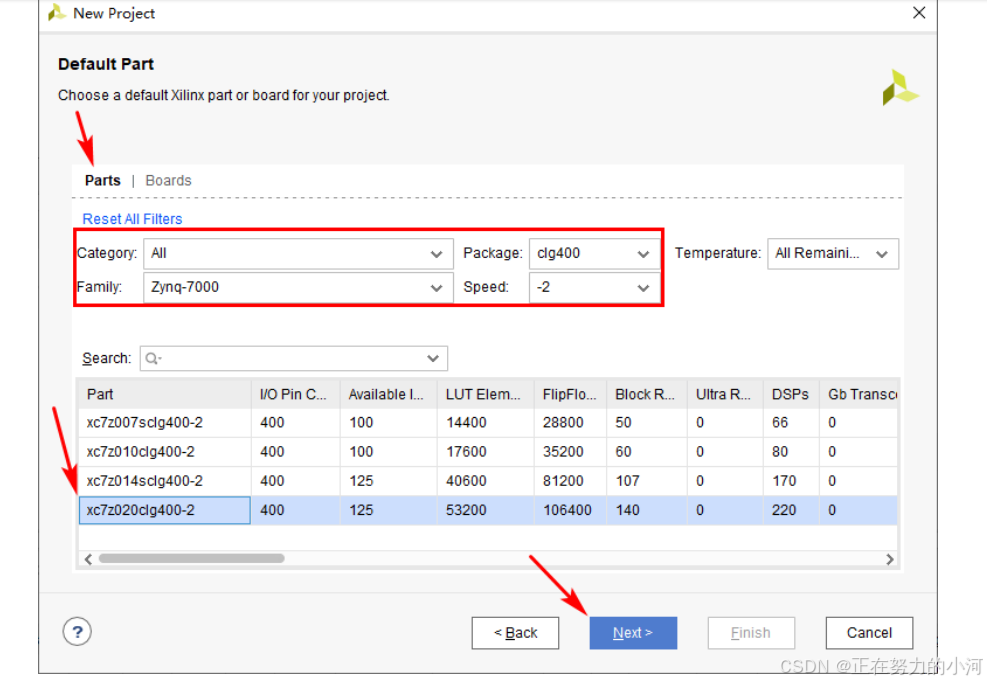Sort by DSPs column header
987x684 pixels.
pyautogui.click(x=791, y=394)
